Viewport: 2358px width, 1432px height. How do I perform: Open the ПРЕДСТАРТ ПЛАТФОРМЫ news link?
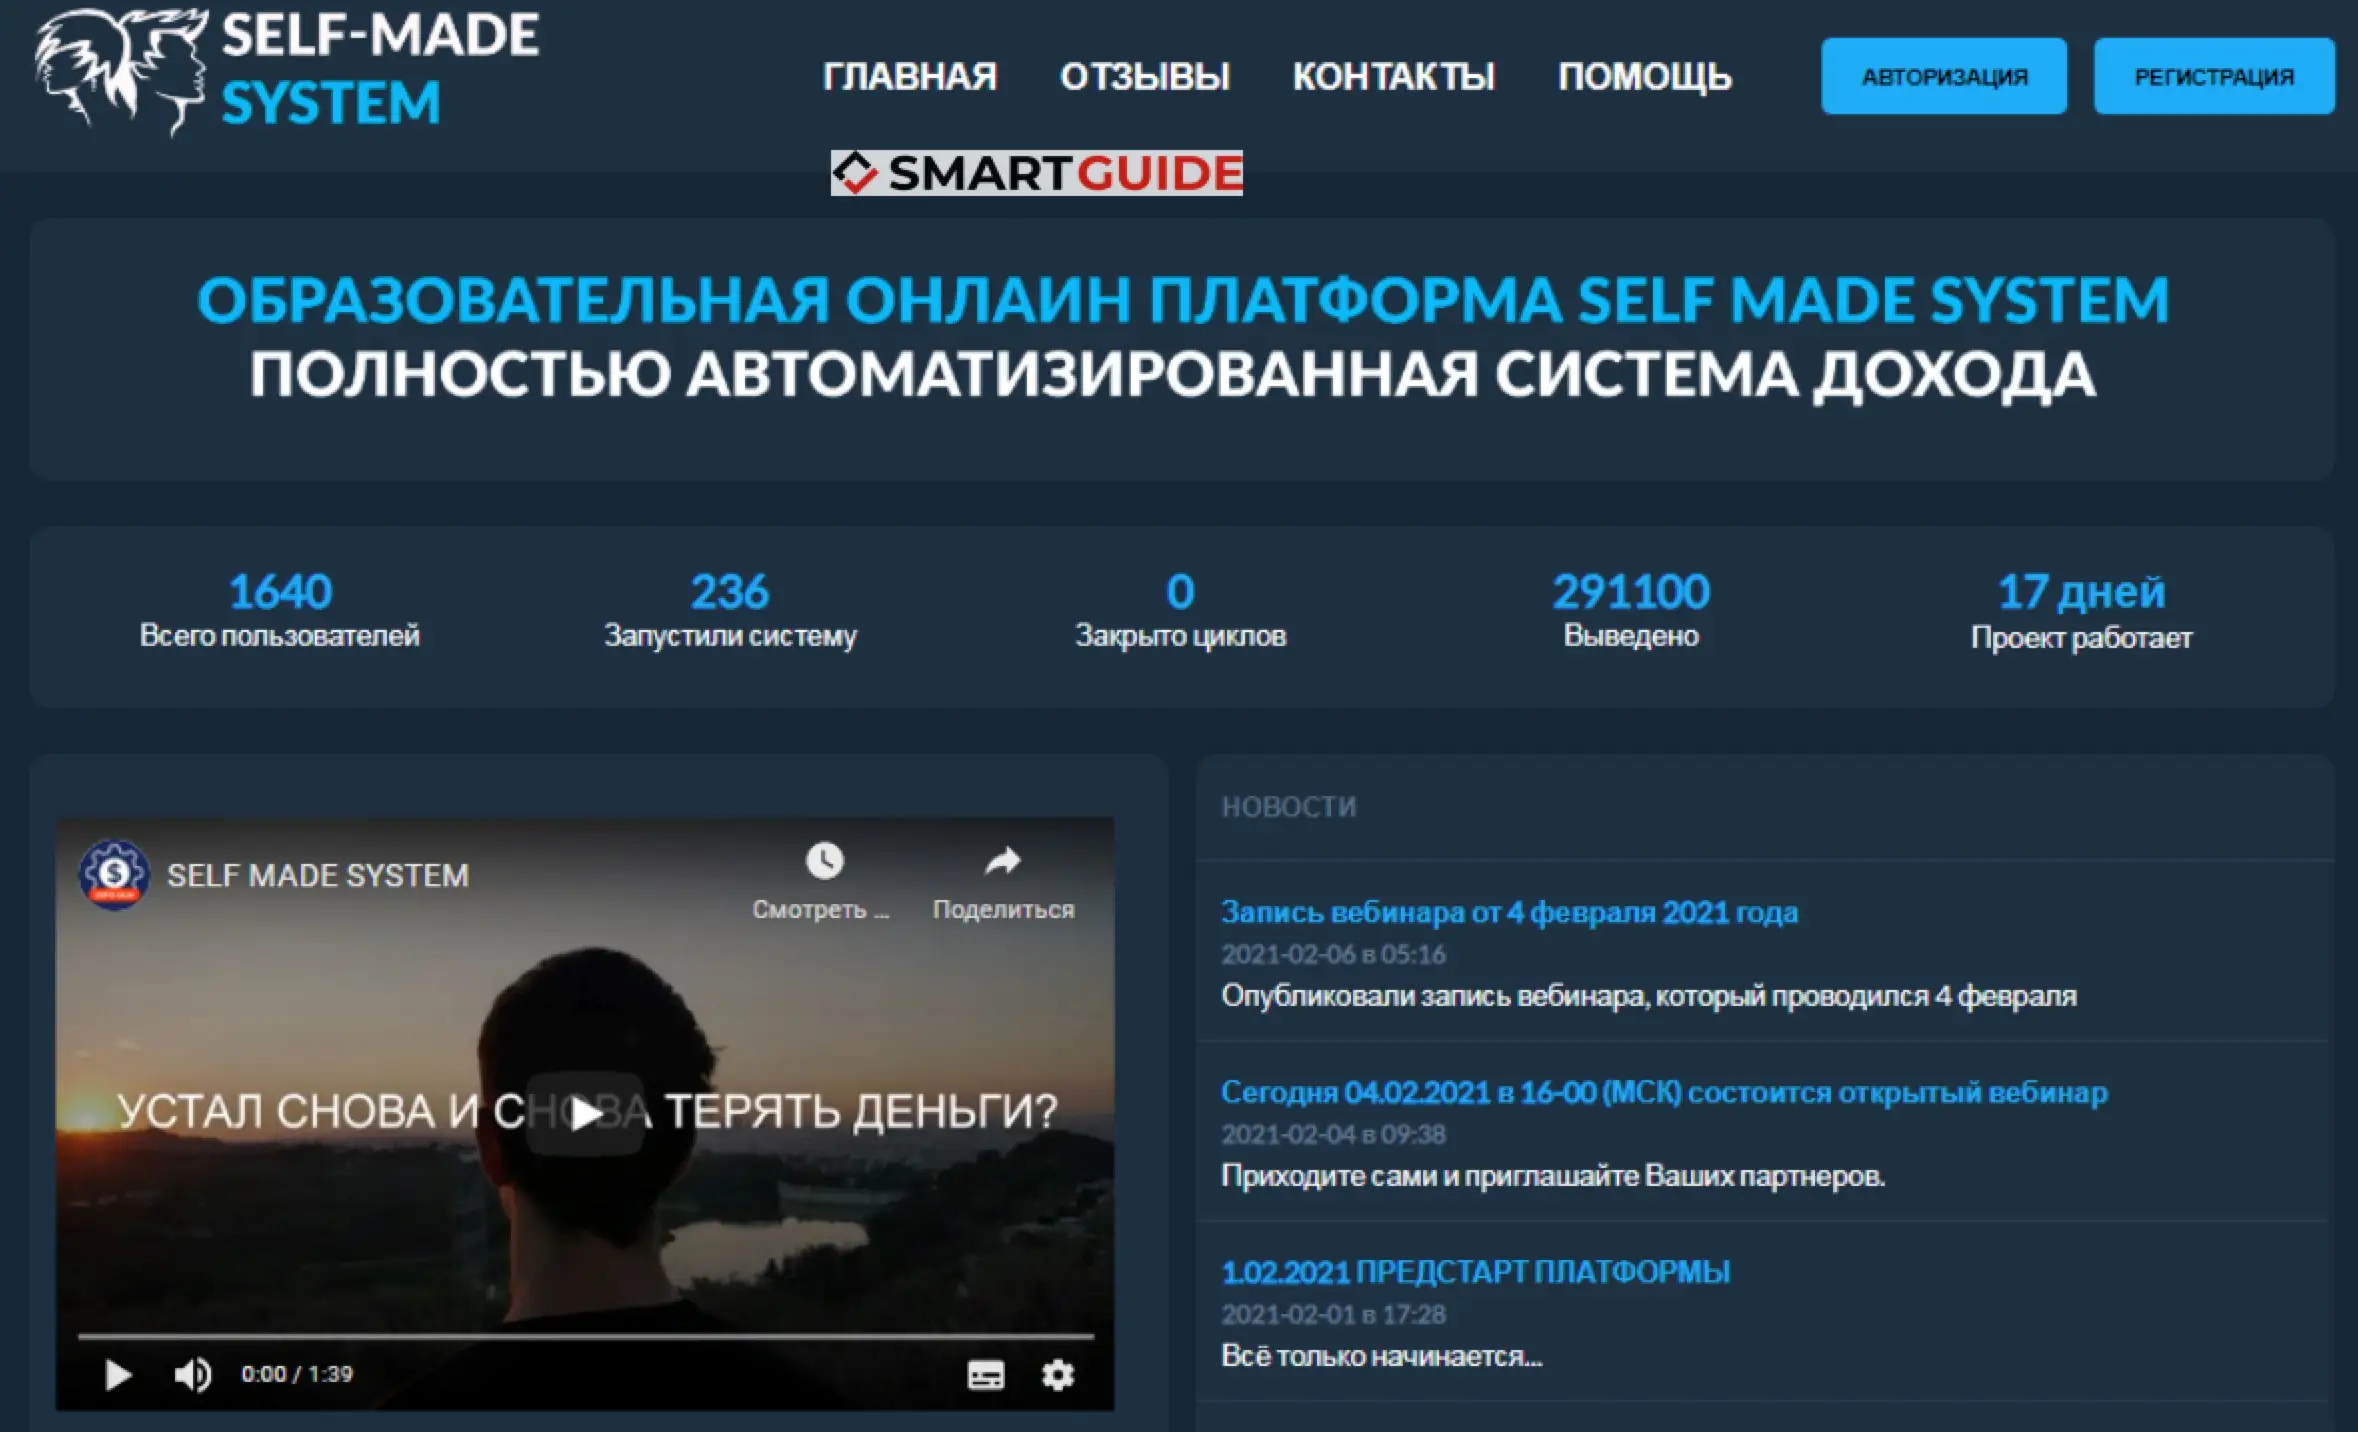(x=1475, y=1272)
